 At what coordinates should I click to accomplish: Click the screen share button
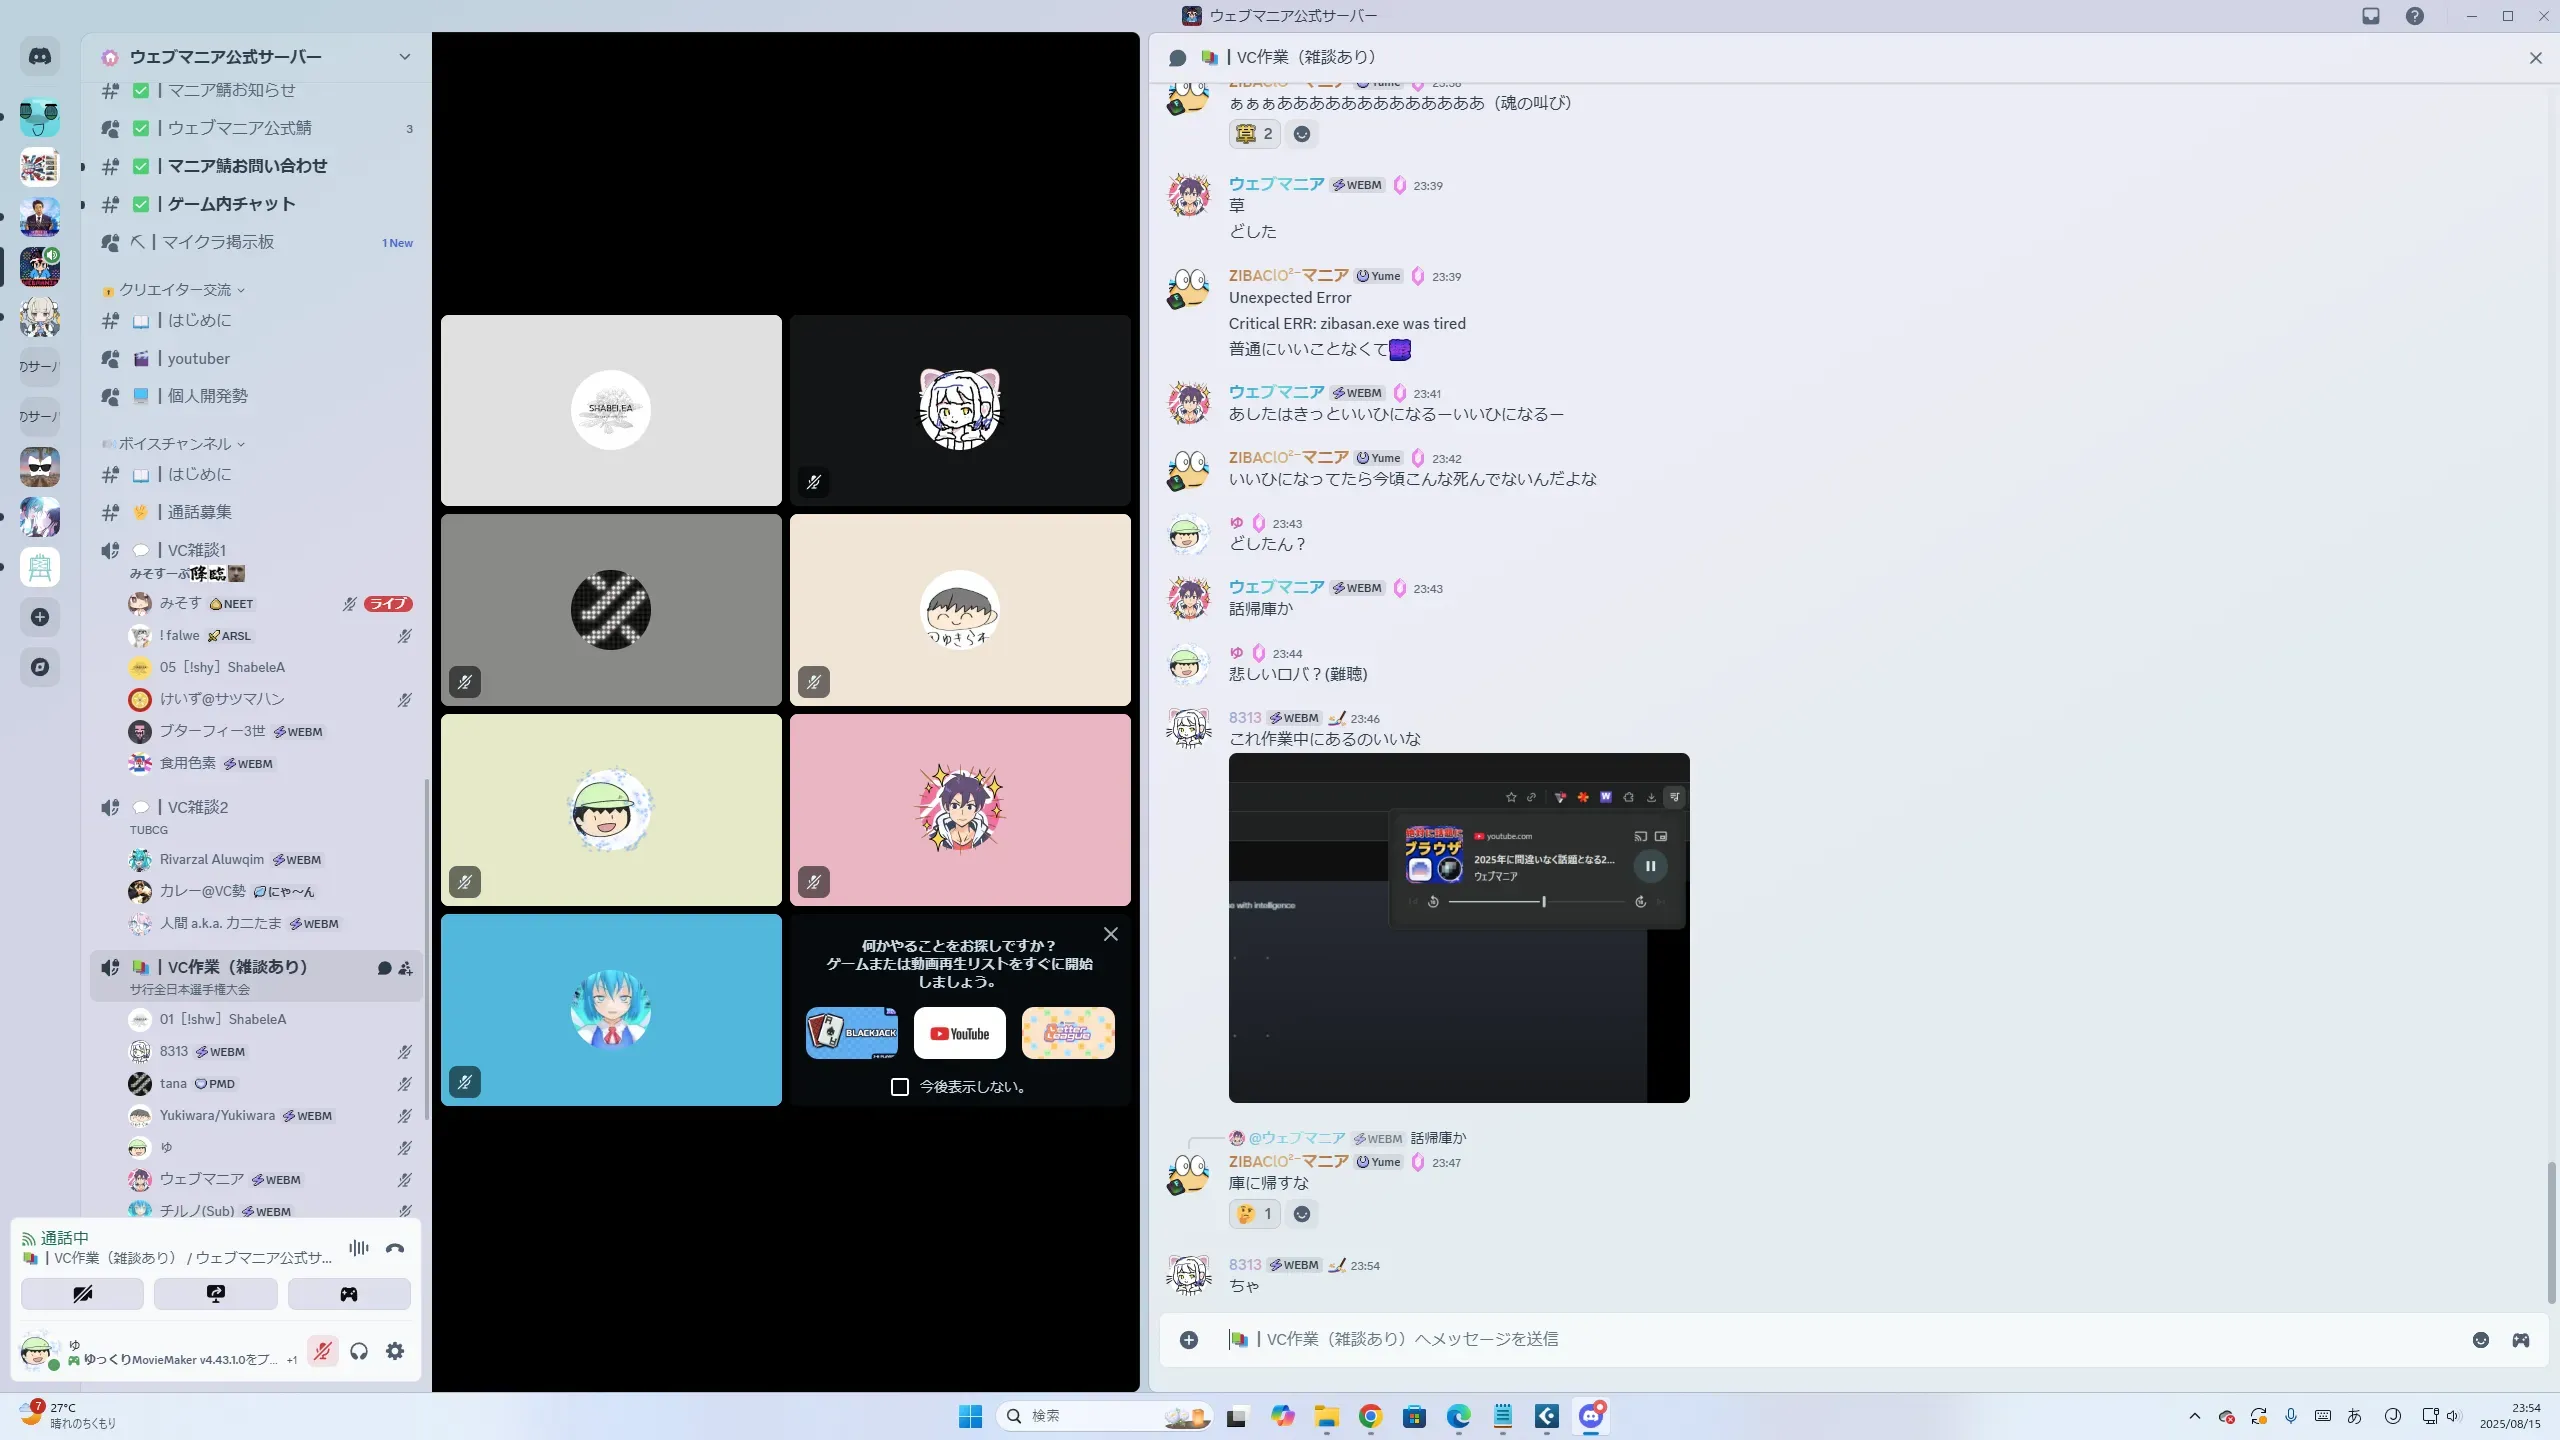point(215,1294)
